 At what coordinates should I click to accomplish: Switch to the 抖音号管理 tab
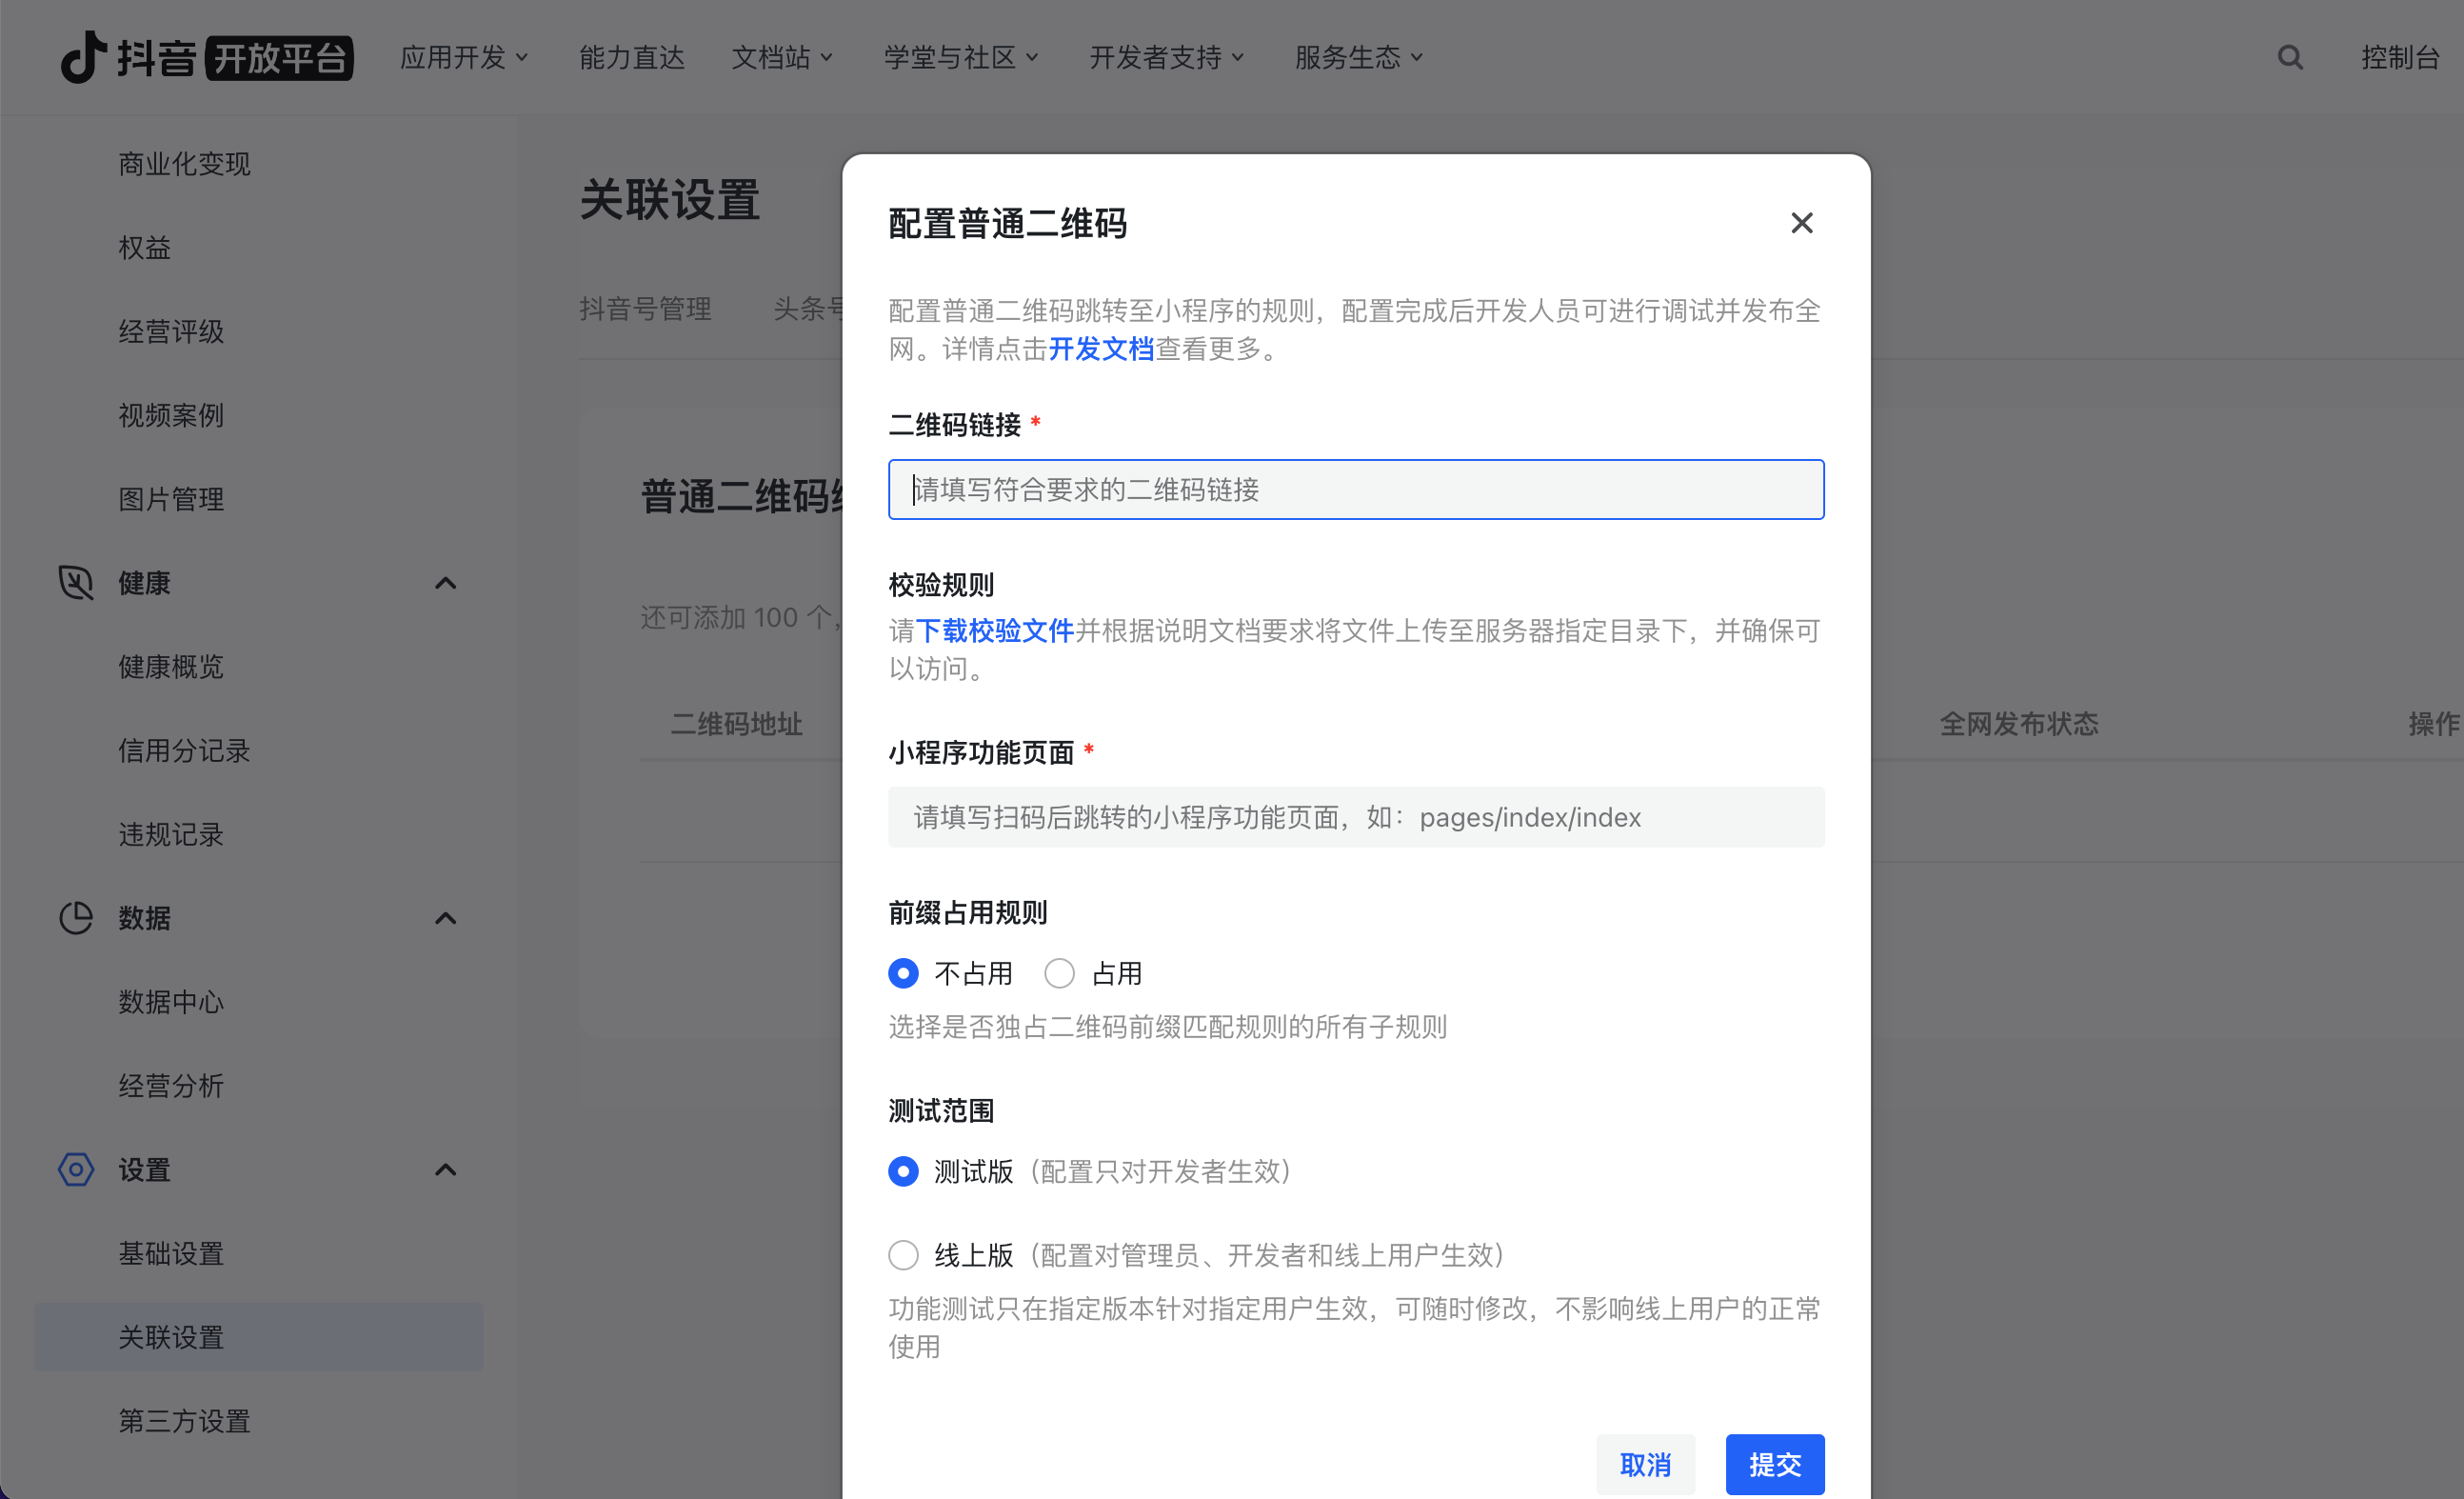pyautogui.click(x=645, y=309)
